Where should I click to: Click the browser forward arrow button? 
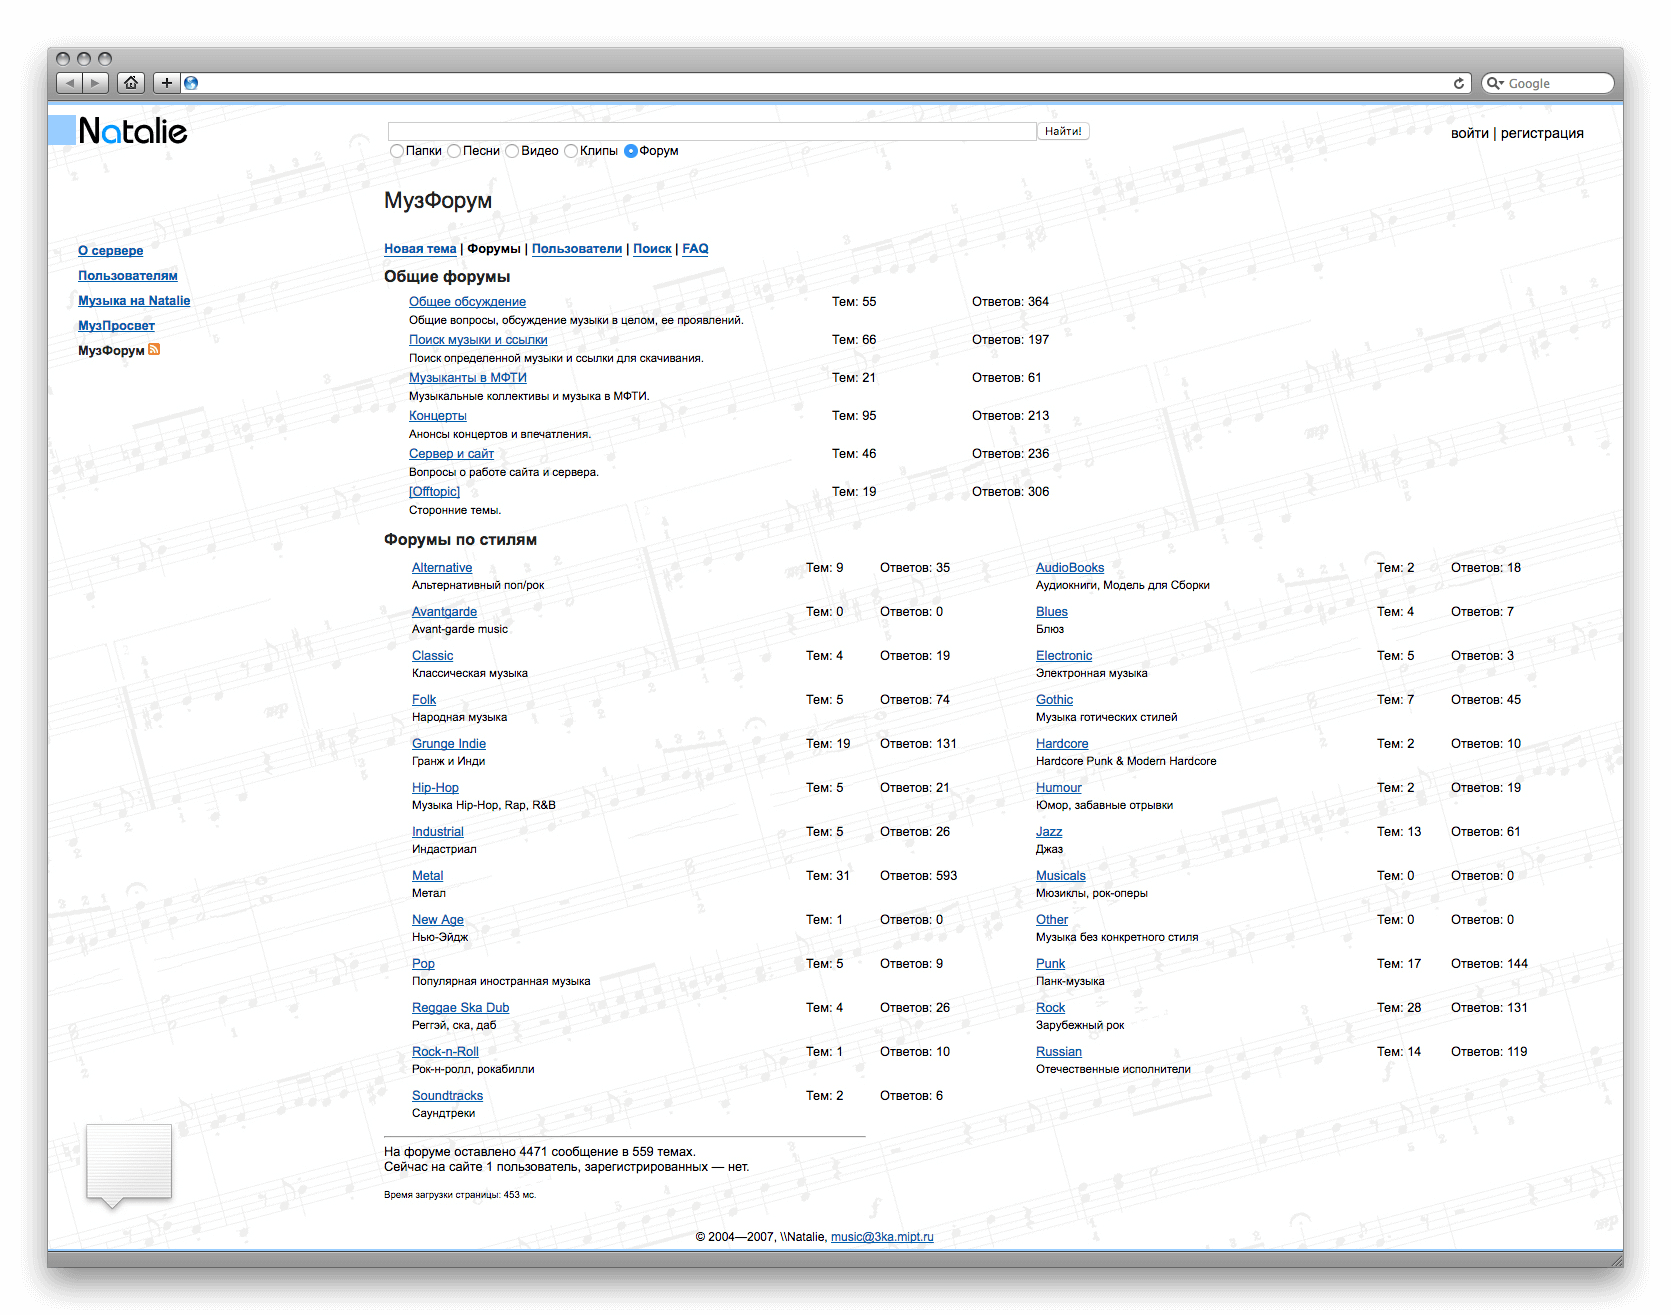pos(95,83)
